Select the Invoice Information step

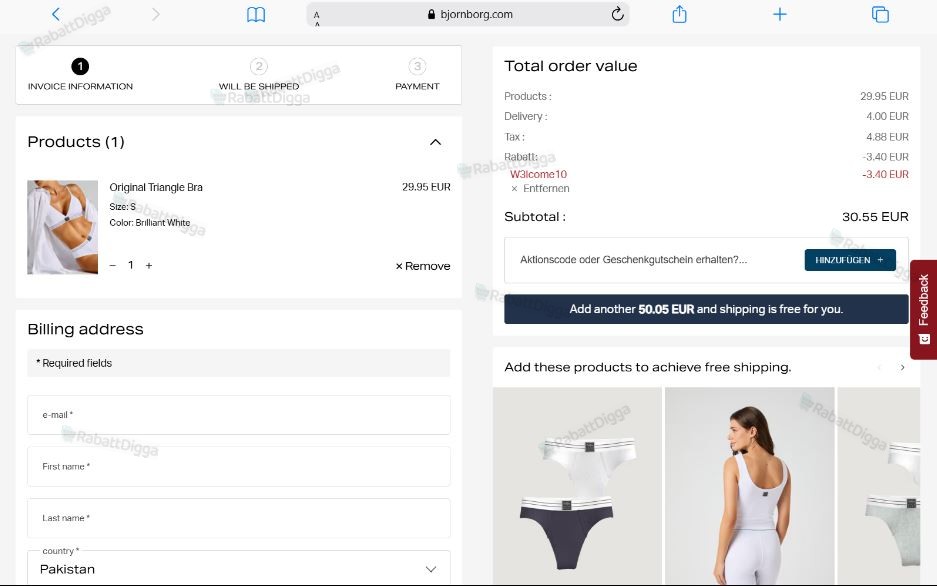[80, 75]
